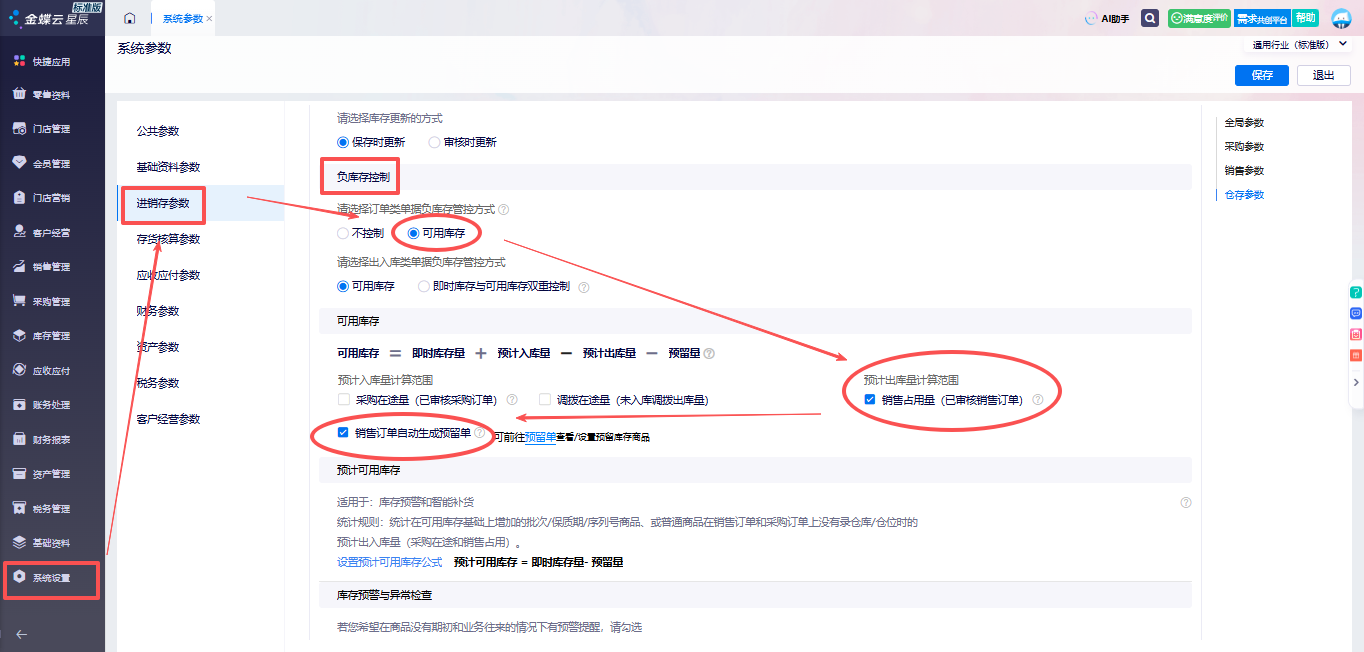
Task: Collapse sidebar with the back arrow
Action: coord(22,634)
